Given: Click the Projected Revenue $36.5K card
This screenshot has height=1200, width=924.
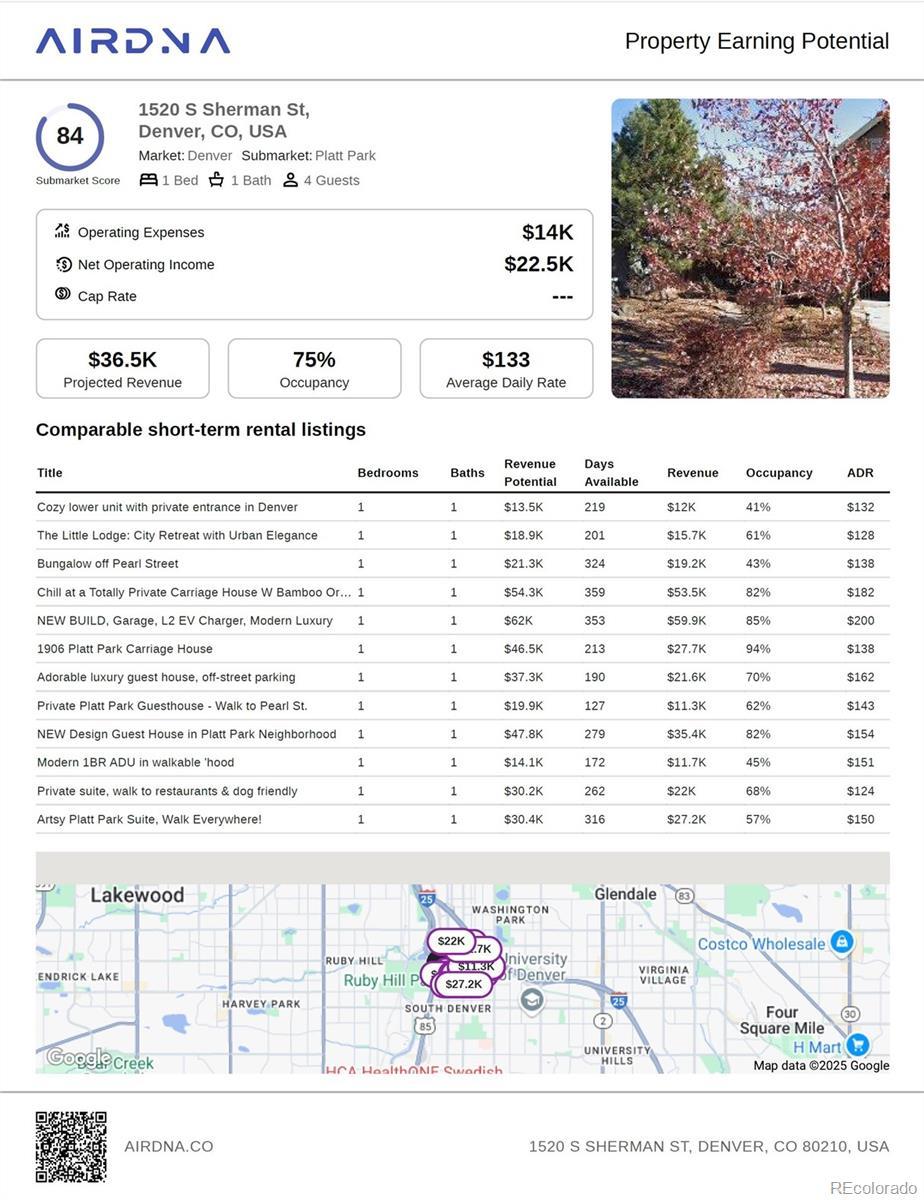Looking at the screenshot, I should click(123, 369).
